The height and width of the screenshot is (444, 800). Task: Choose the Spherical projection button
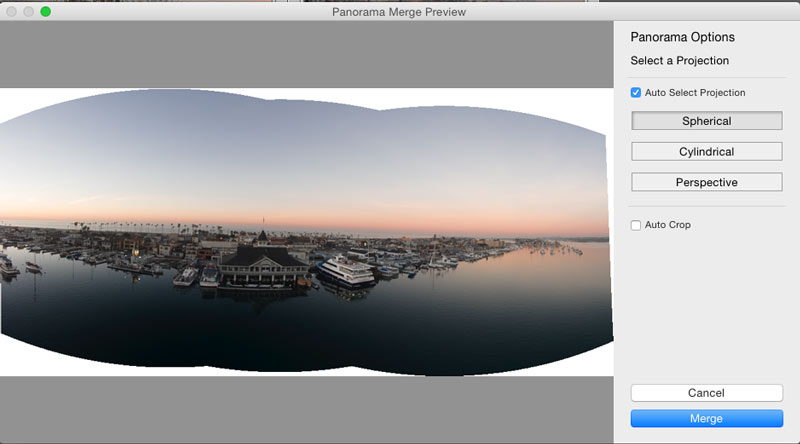pos(707,121)
